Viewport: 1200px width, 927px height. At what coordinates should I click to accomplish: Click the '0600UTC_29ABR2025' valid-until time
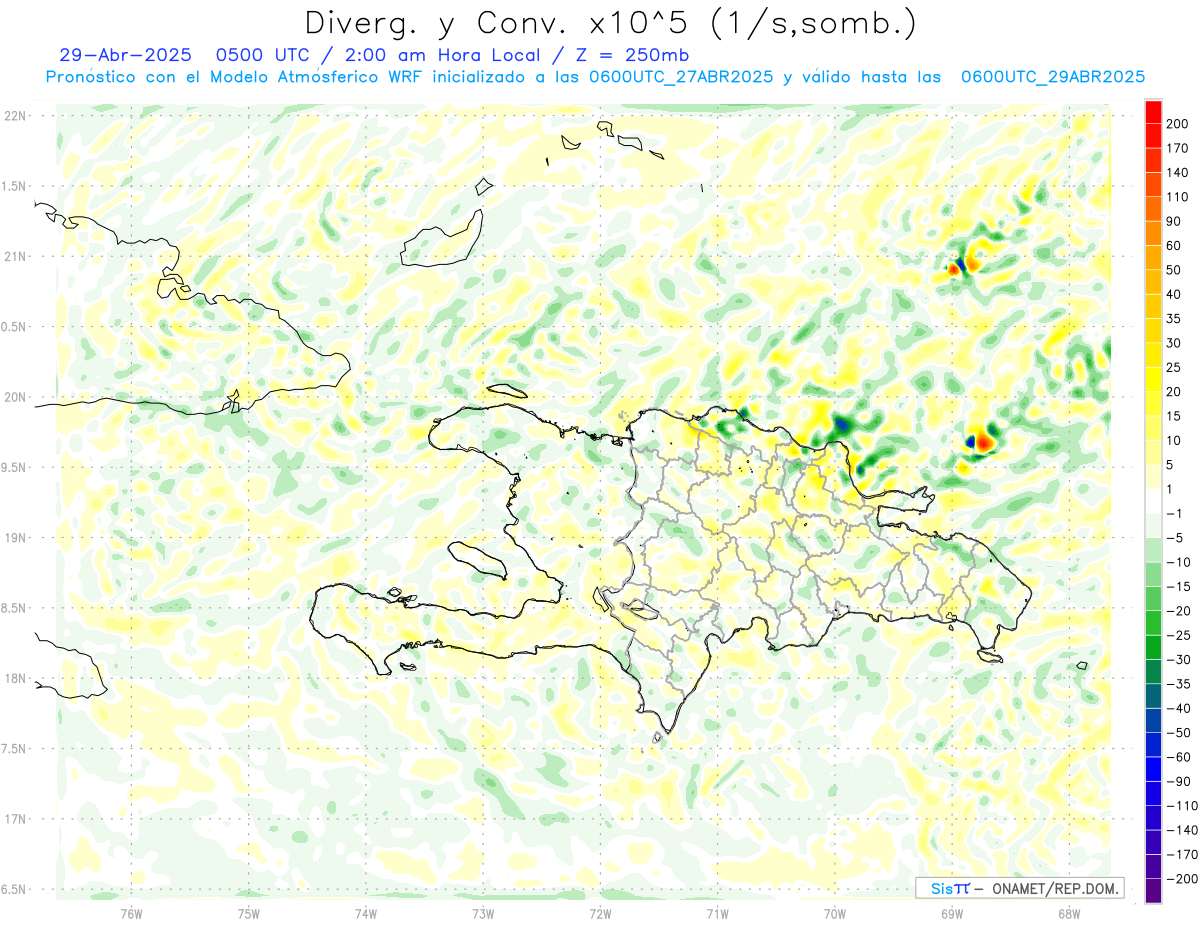tap(1052, 77)
